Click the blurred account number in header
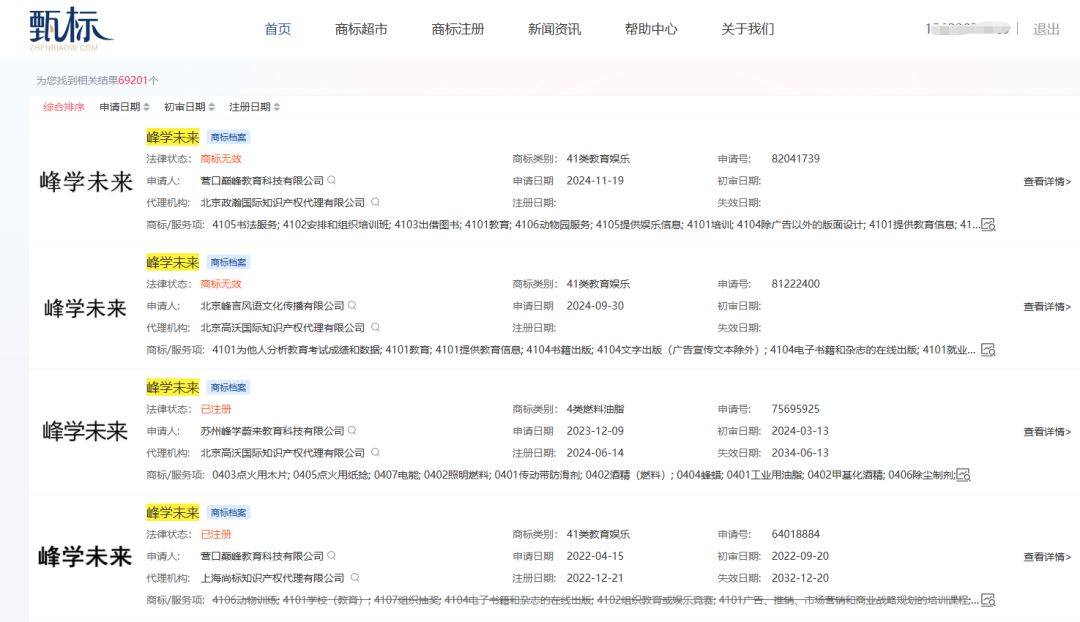 968,29
